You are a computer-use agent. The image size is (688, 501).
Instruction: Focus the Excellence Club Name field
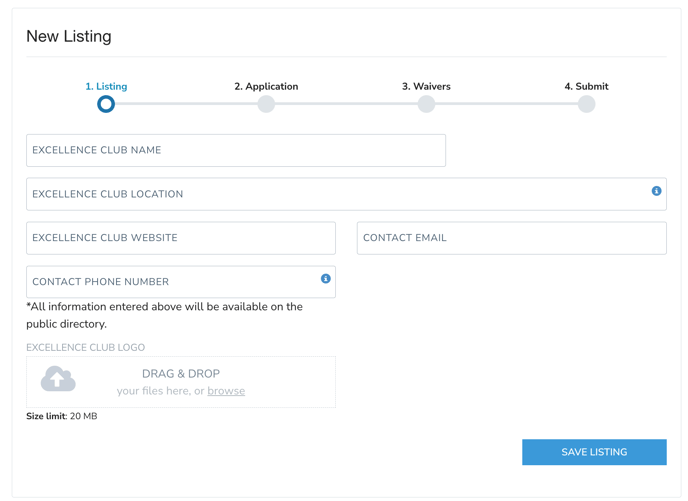pyautogui.click(x=236, y=151)
